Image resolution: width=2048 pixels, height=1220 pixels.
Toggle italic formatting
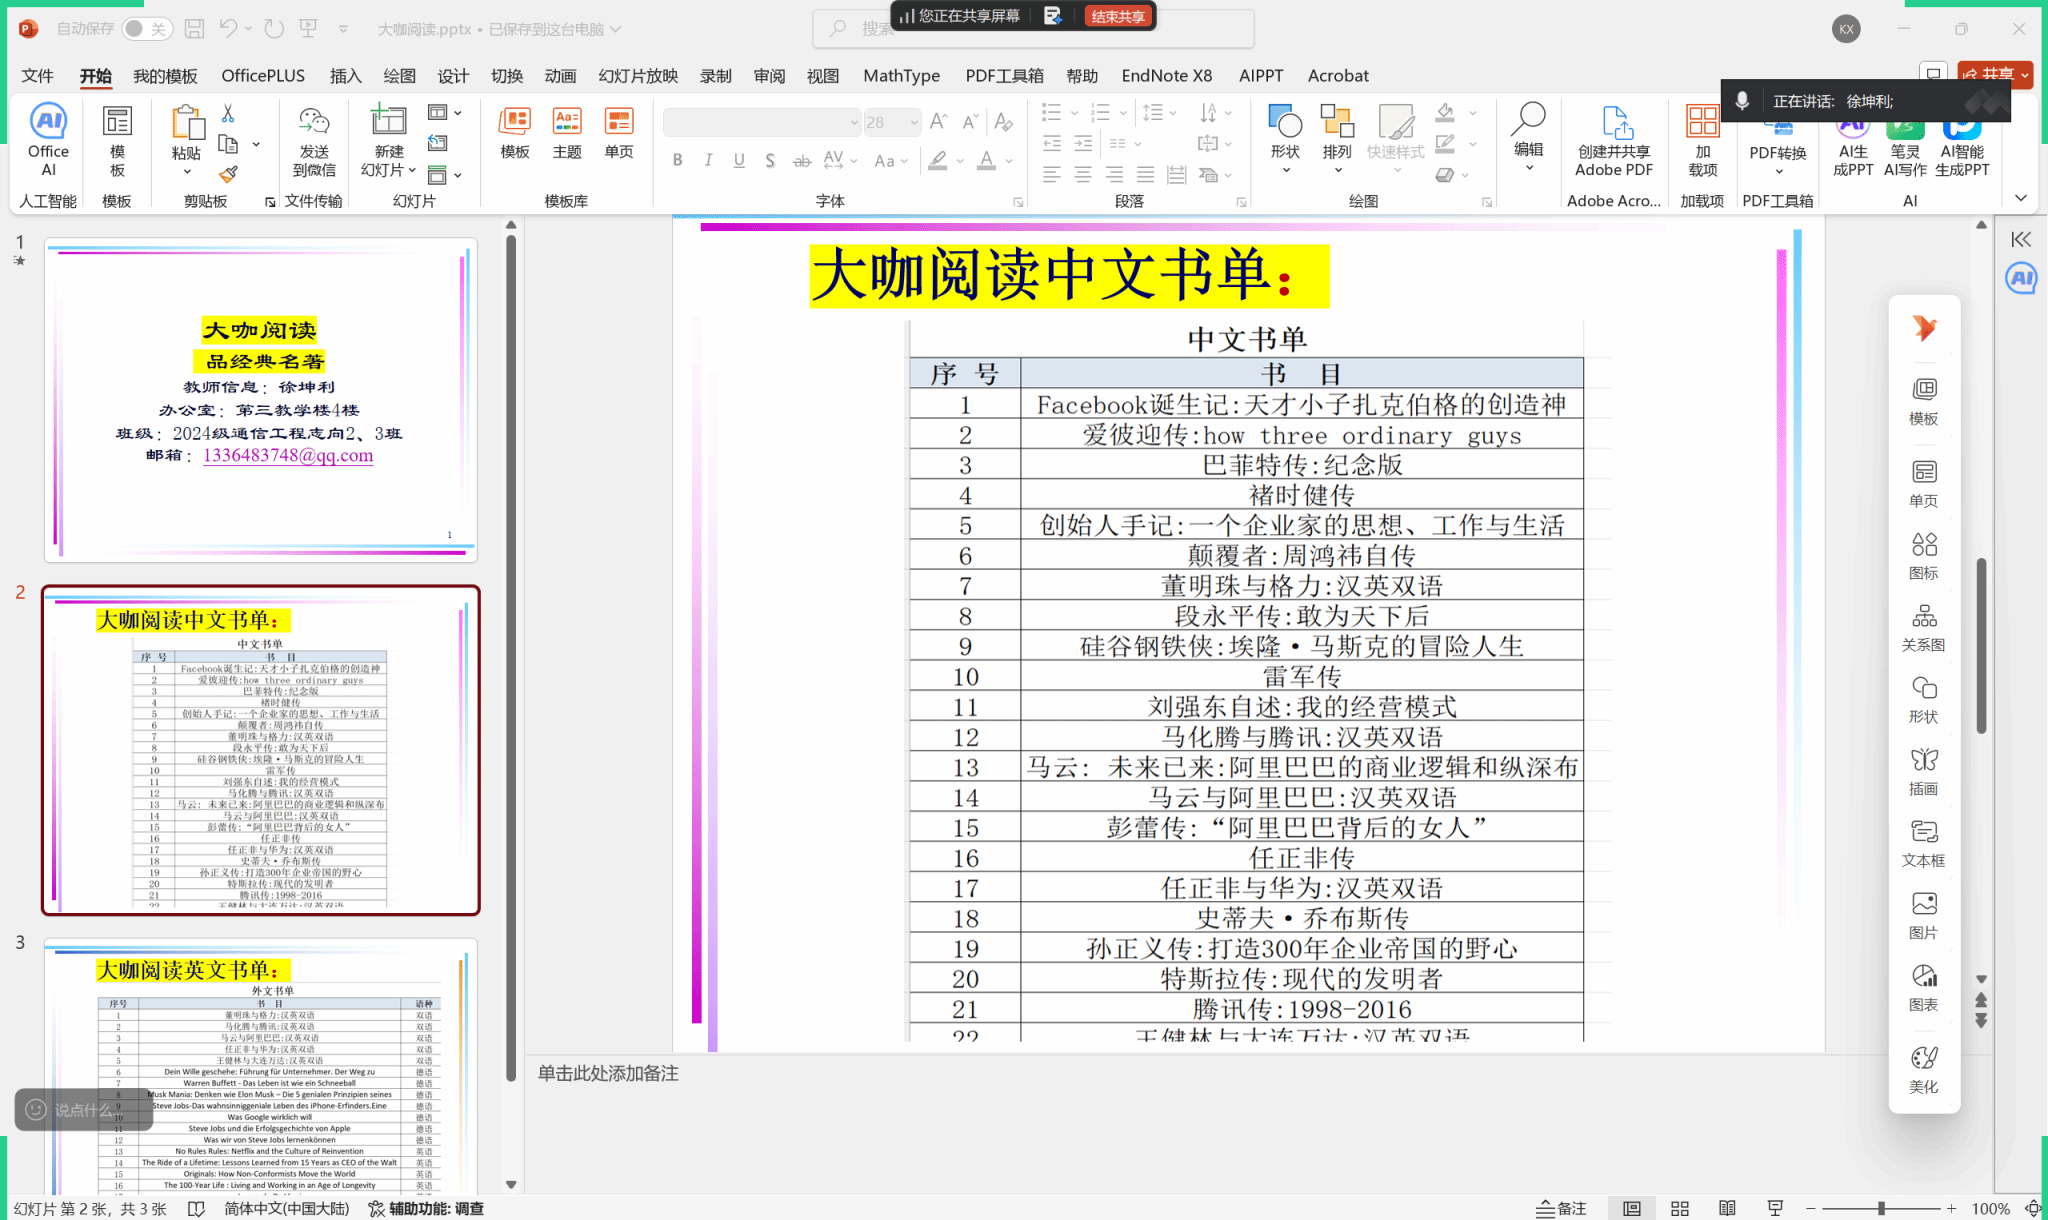click(708, 160)
